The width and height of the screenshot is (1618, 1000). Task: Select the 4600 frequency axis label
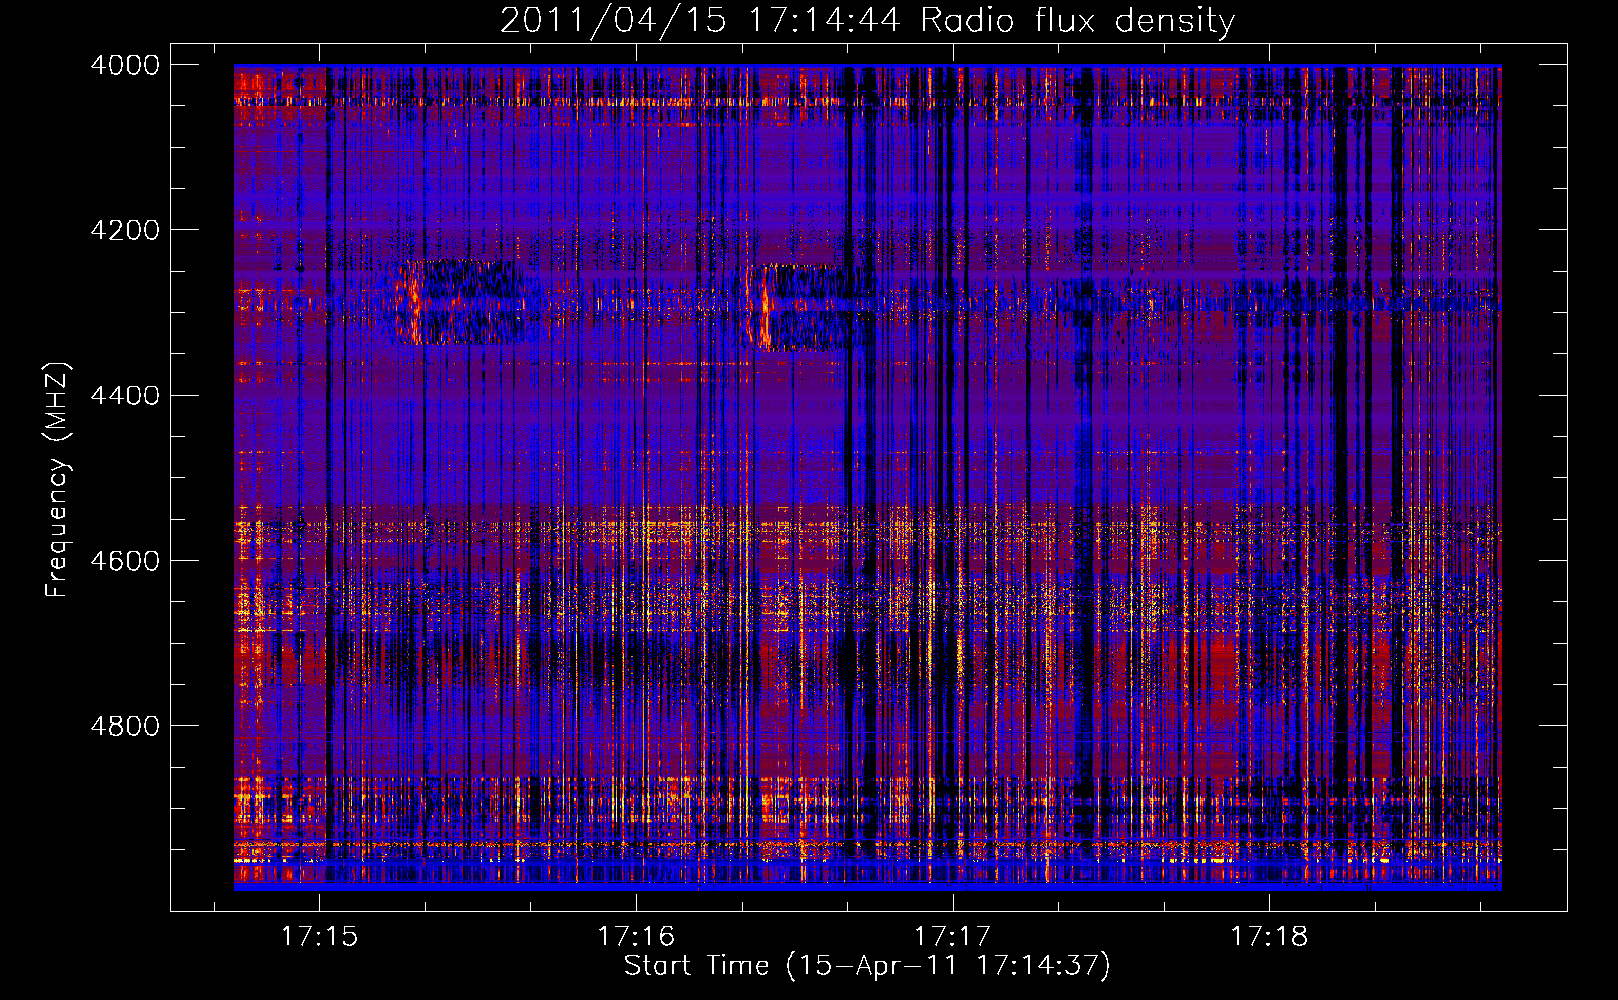pyautogui.click(x=125, y=560)
